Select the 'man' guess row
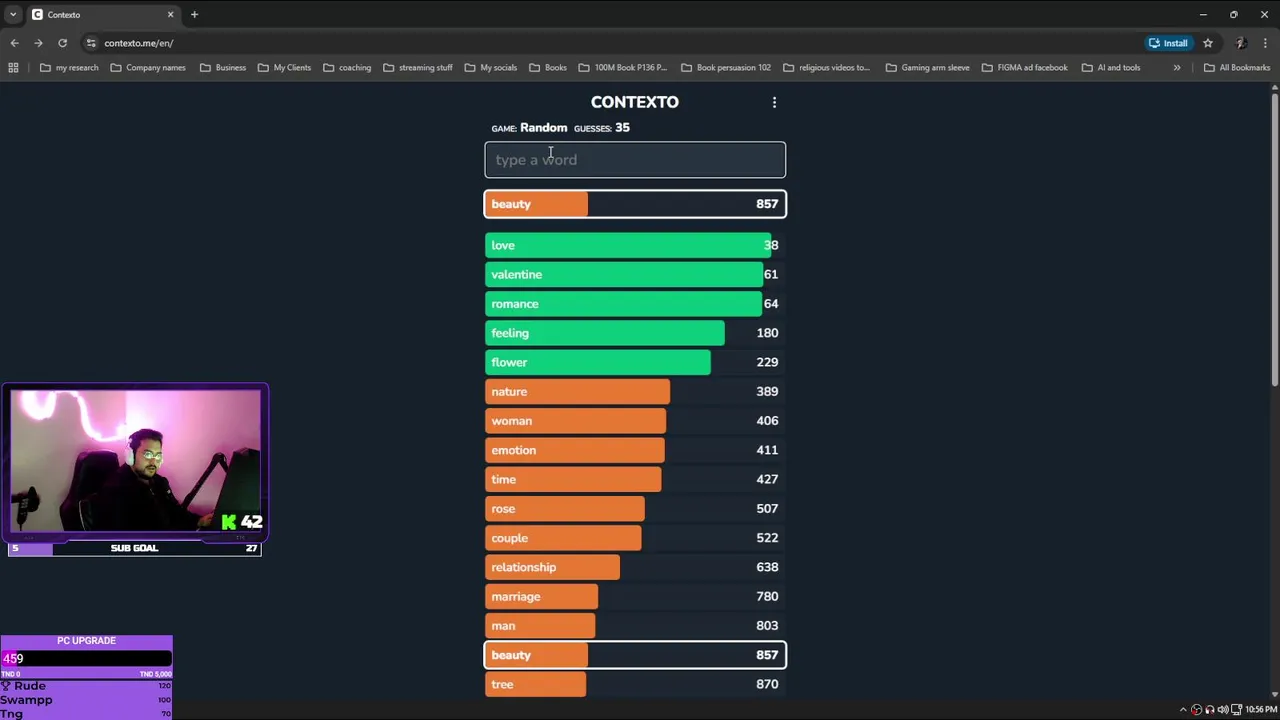1280x720 pixels. pos(635,626)
